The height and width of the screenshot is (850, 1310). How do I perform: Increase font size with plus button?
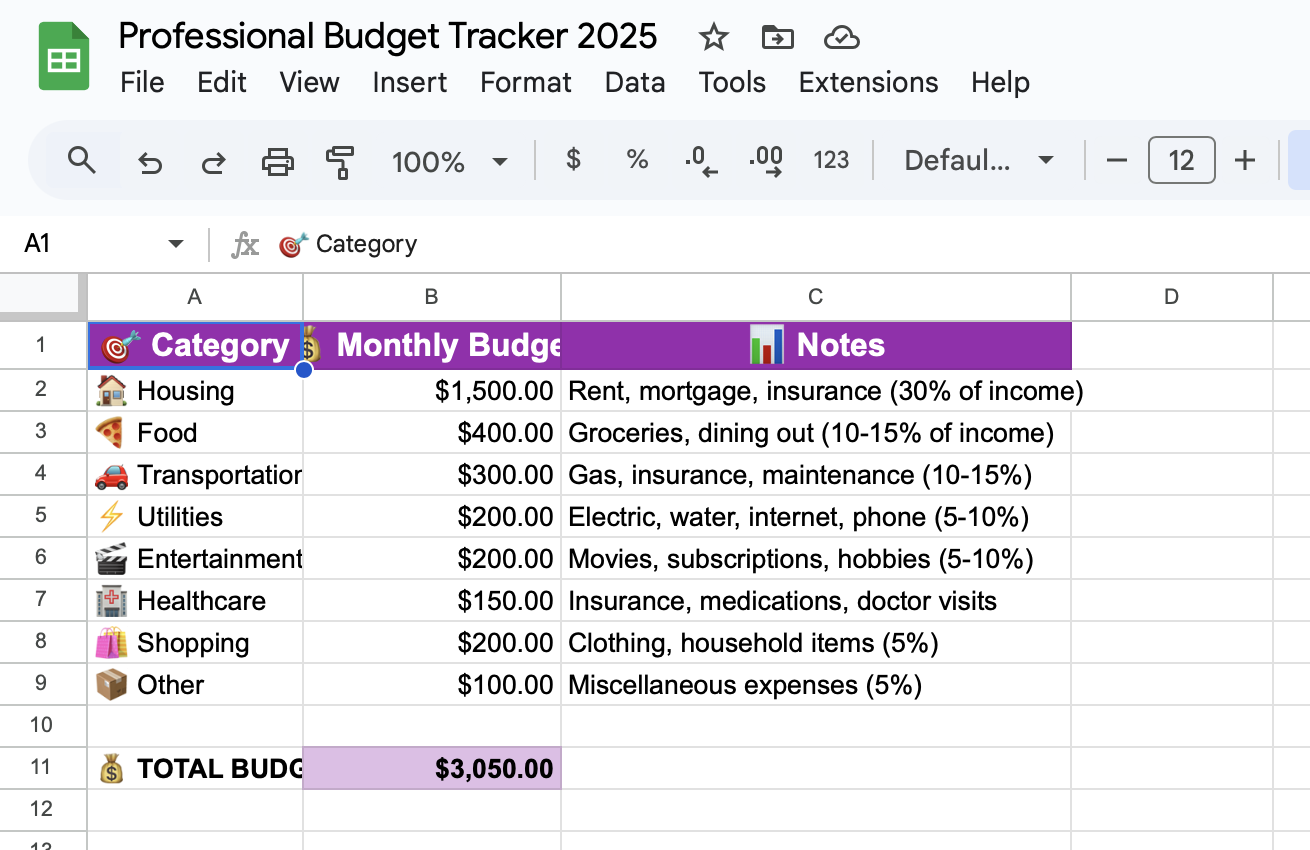(x=1245, y=160)
